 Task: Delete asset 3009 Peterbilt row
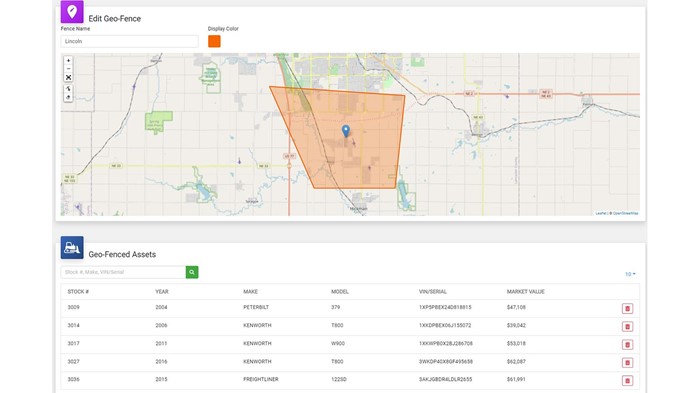tap(627, 309)
